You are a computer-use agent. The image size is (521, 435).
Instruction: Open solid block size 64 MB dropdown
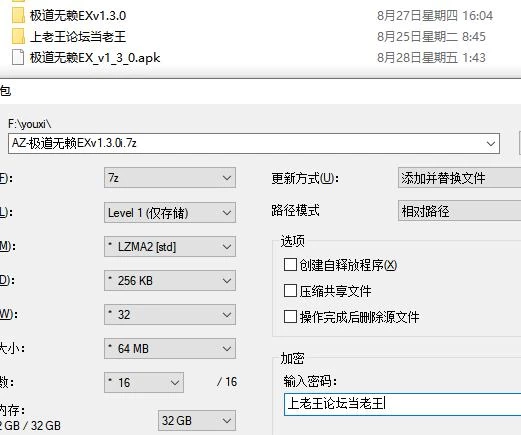170,349
